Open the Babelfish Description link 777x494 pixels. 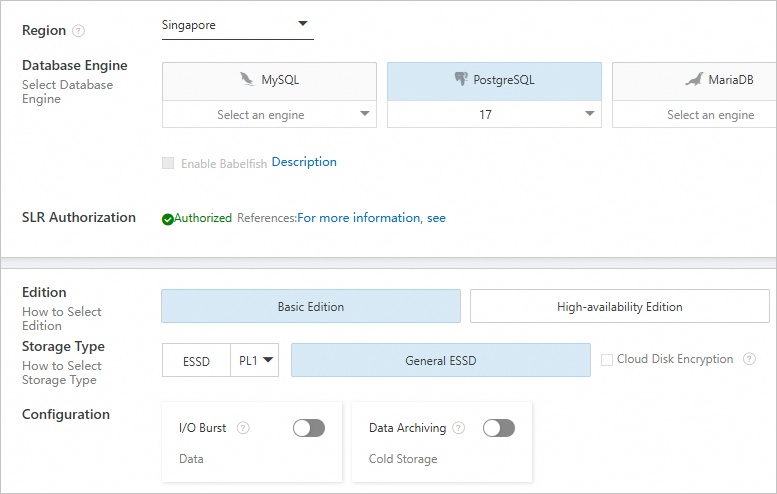click(304, 162)
